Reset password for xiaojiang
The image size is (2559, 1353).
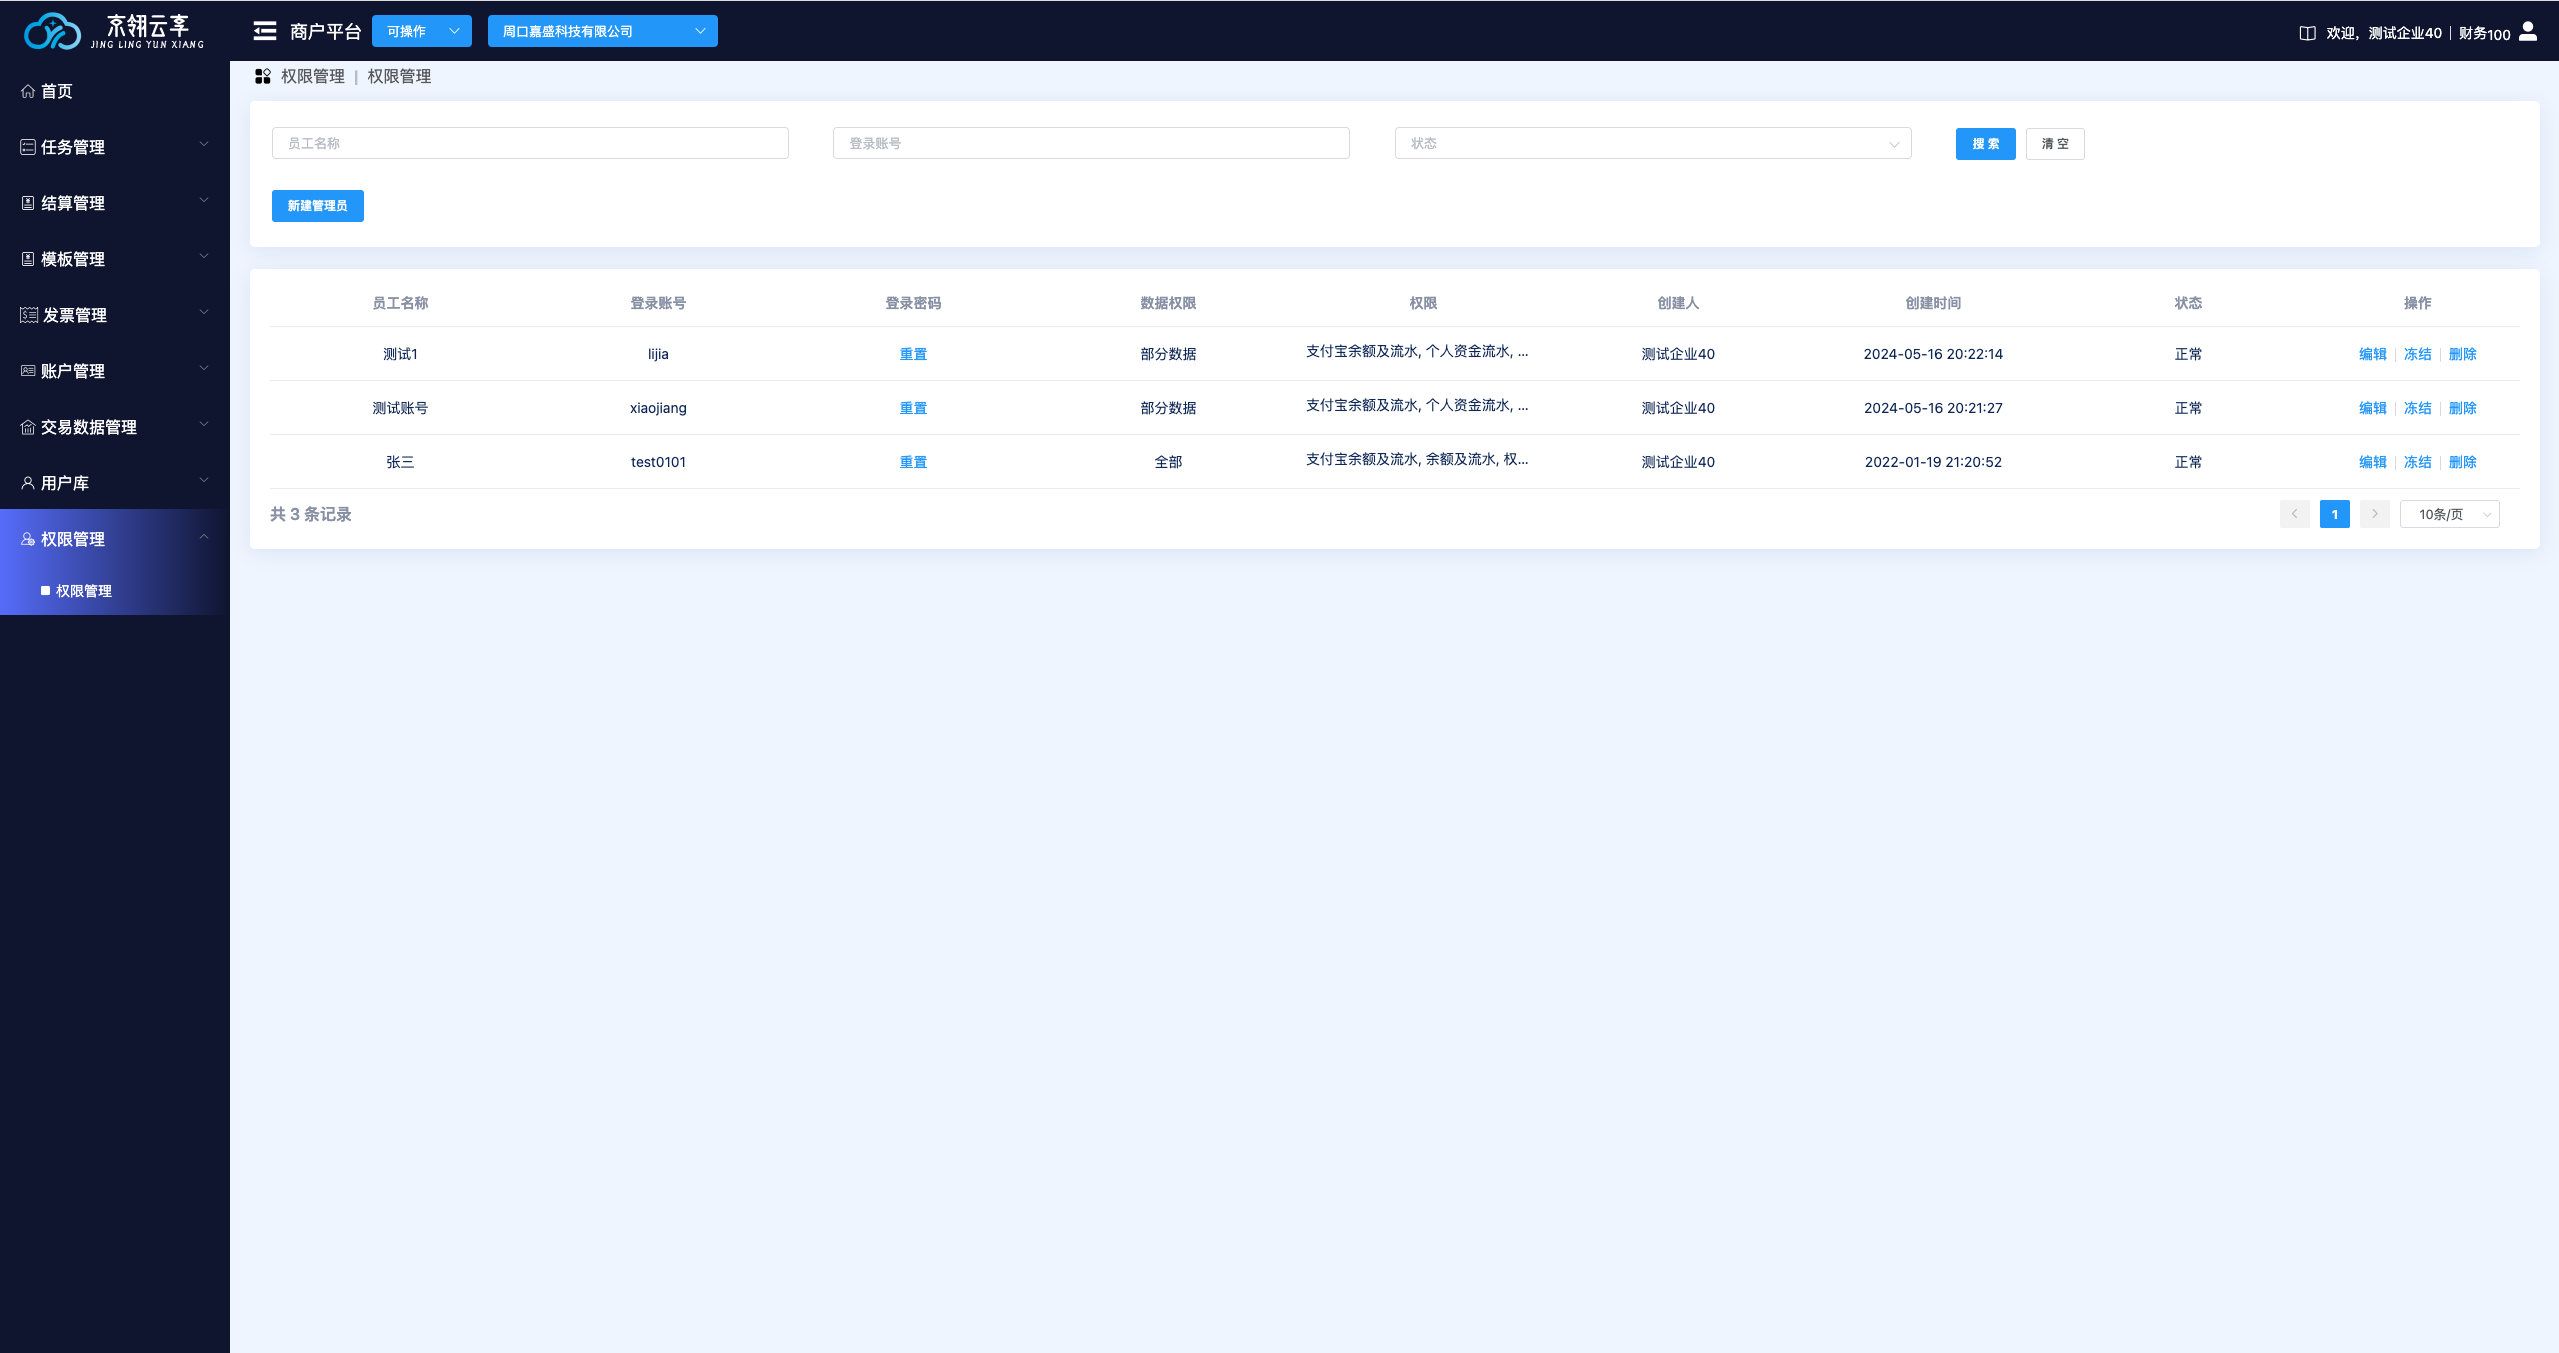pos(913,408)
